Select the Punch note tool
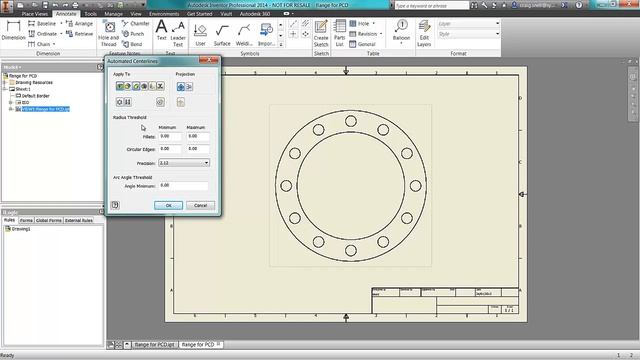 click(x=133, y=34)
